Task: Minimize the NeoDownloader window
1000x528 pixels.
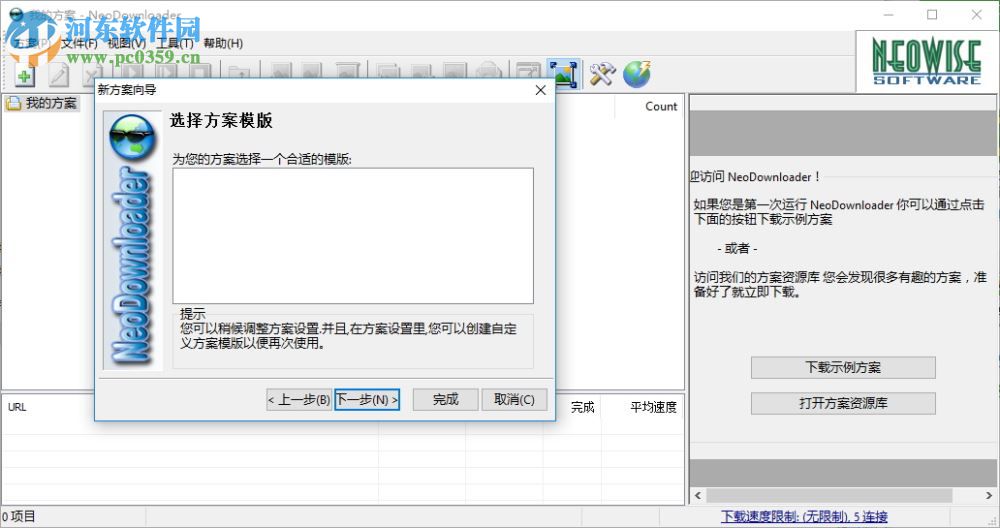Action: click(x=888, y=15)
